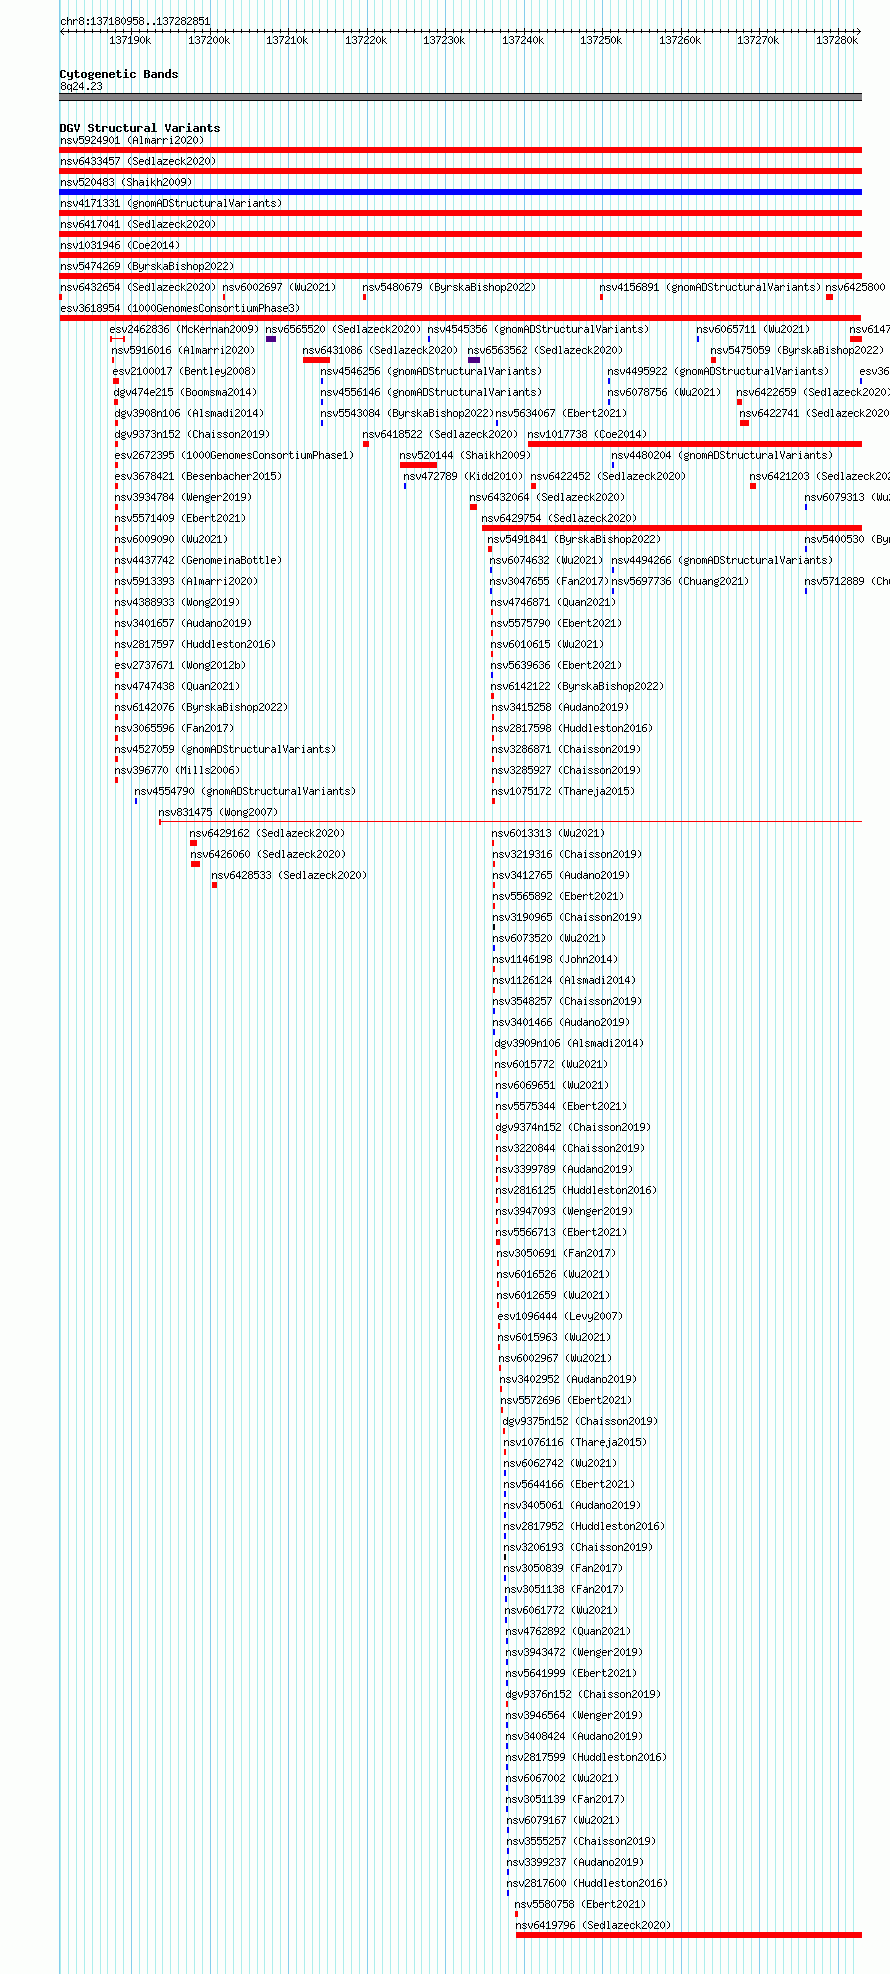Select the nsv396770 (Mills2006) label
This screenshot has width=890, height=1974.
point(176,770)
